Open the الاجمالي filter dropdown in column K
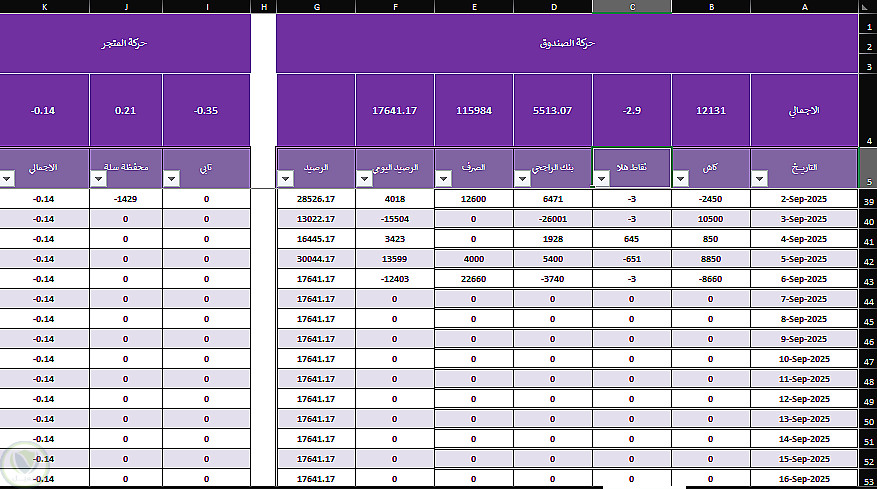877x489 pixels. point(7,179)
